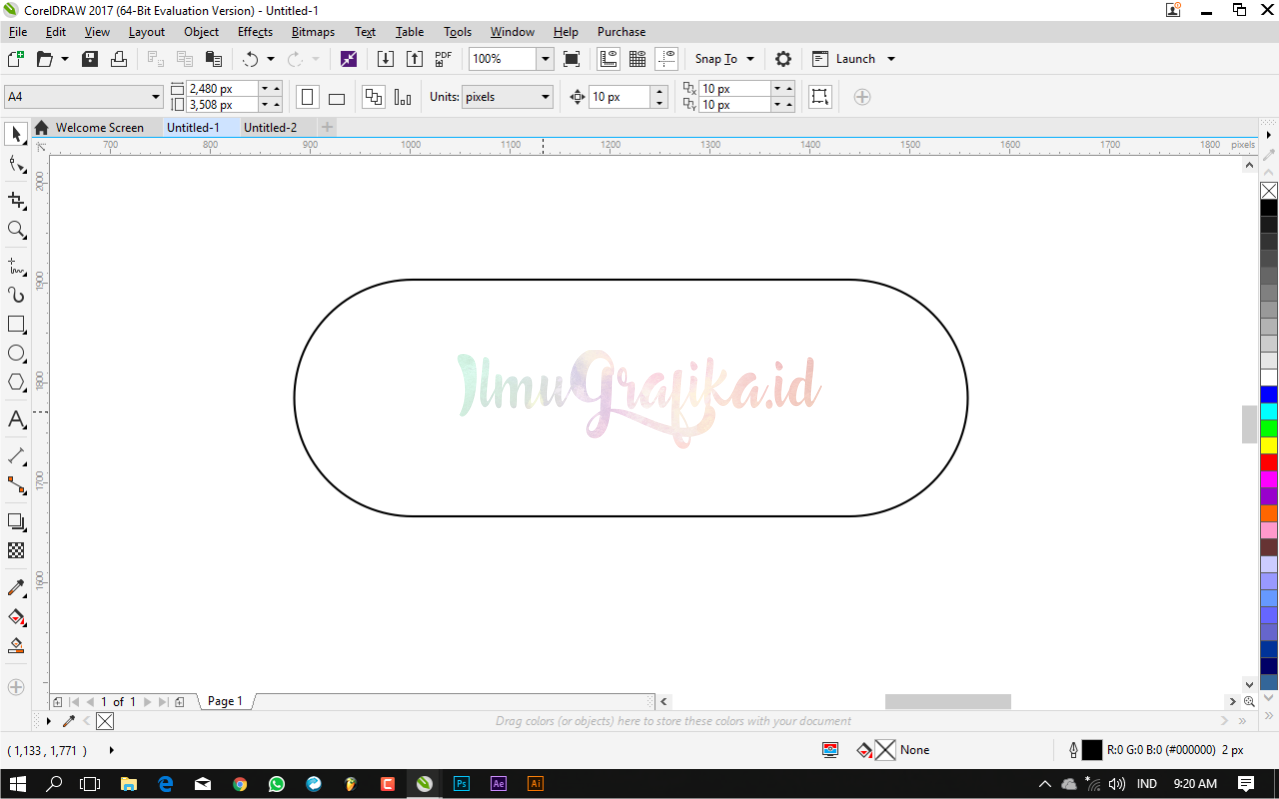Select the Artistic Media tool
The image size is (1279, 799).
(x=16, y=295)
